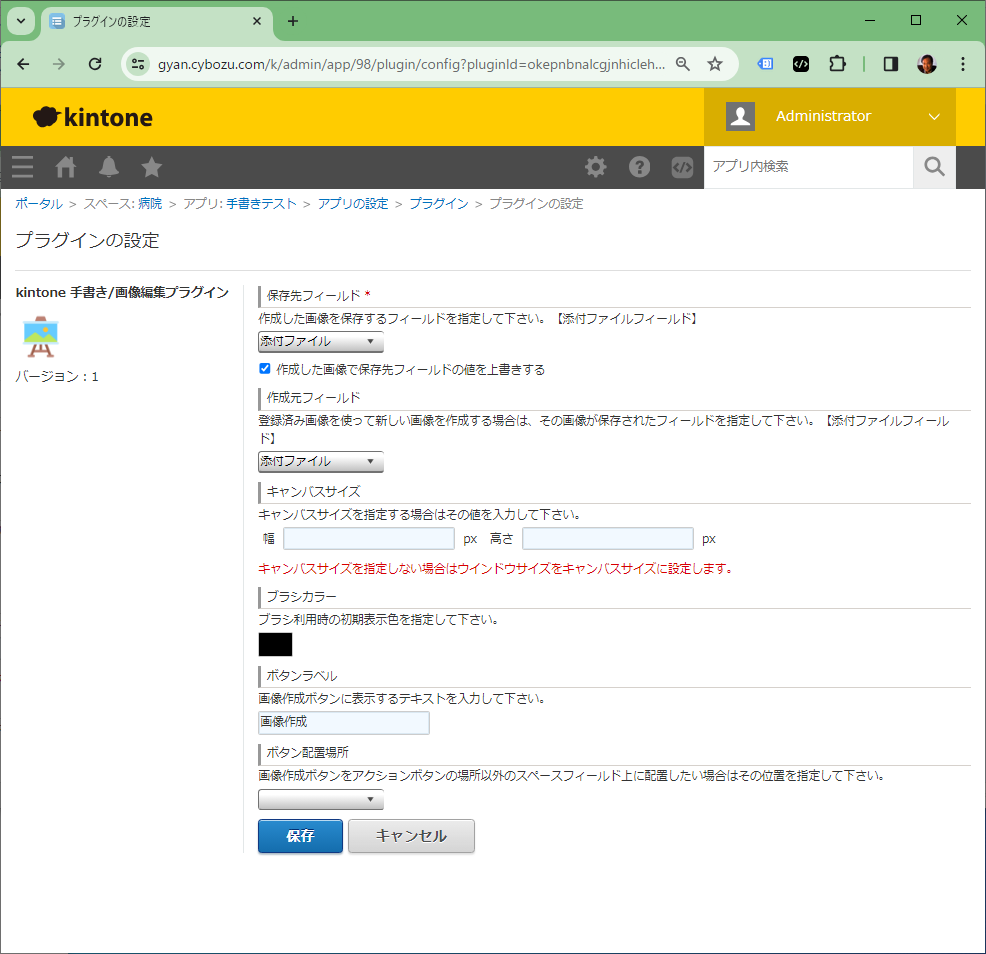This screenshot has height=954, width=986.
Task: Open the 保存先フィールド dropdown
Action: [x=321, y=341]
